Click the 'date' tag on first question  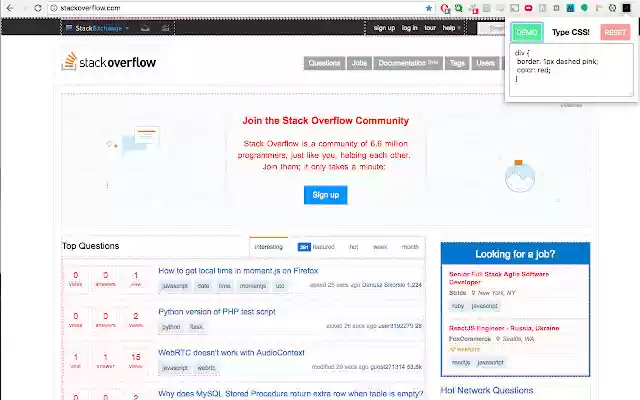(x=203, y=286)
